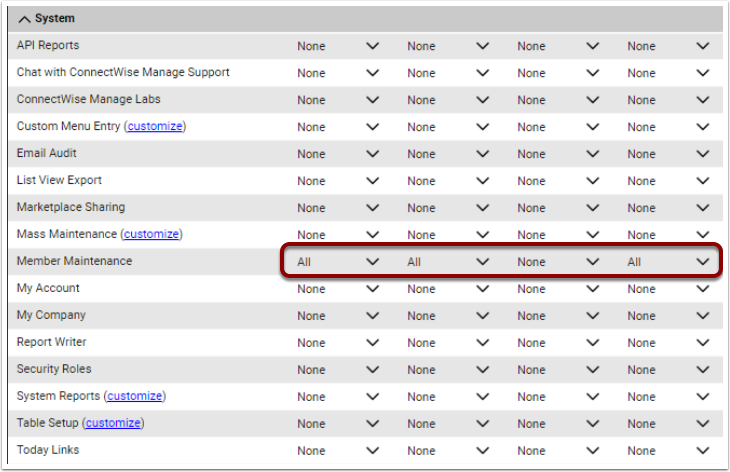Open the customize link for Custom Menu Entry
Image resolution: width=730 pixels, height=472 pixels.
[155, 126]
